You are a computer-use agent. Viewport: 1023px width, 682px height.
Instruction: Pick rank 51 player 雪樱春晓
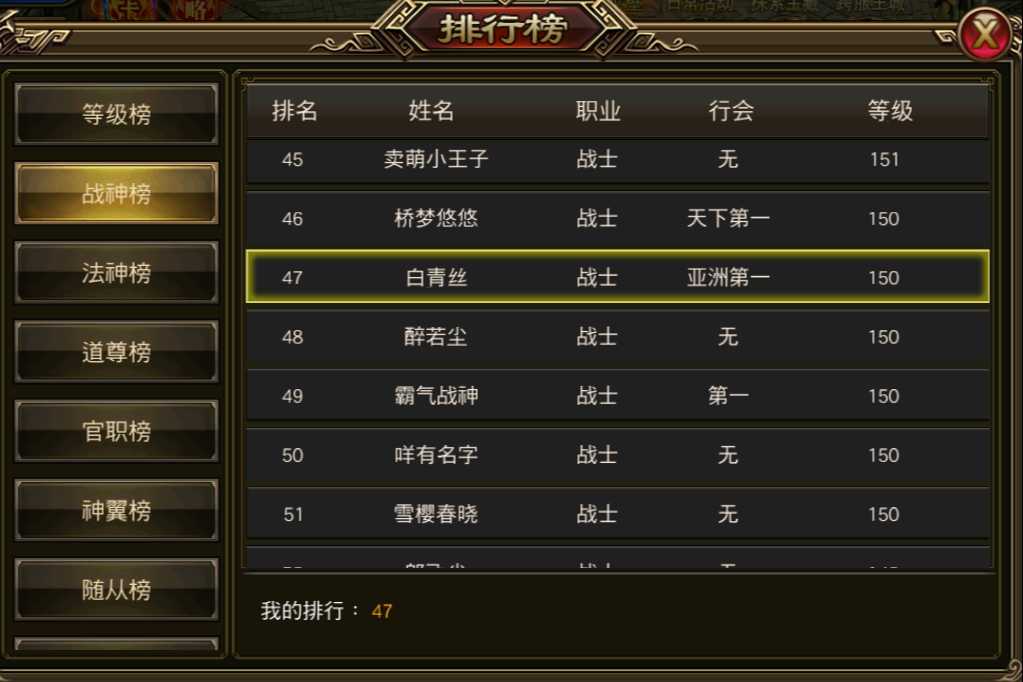click(617, 514)
